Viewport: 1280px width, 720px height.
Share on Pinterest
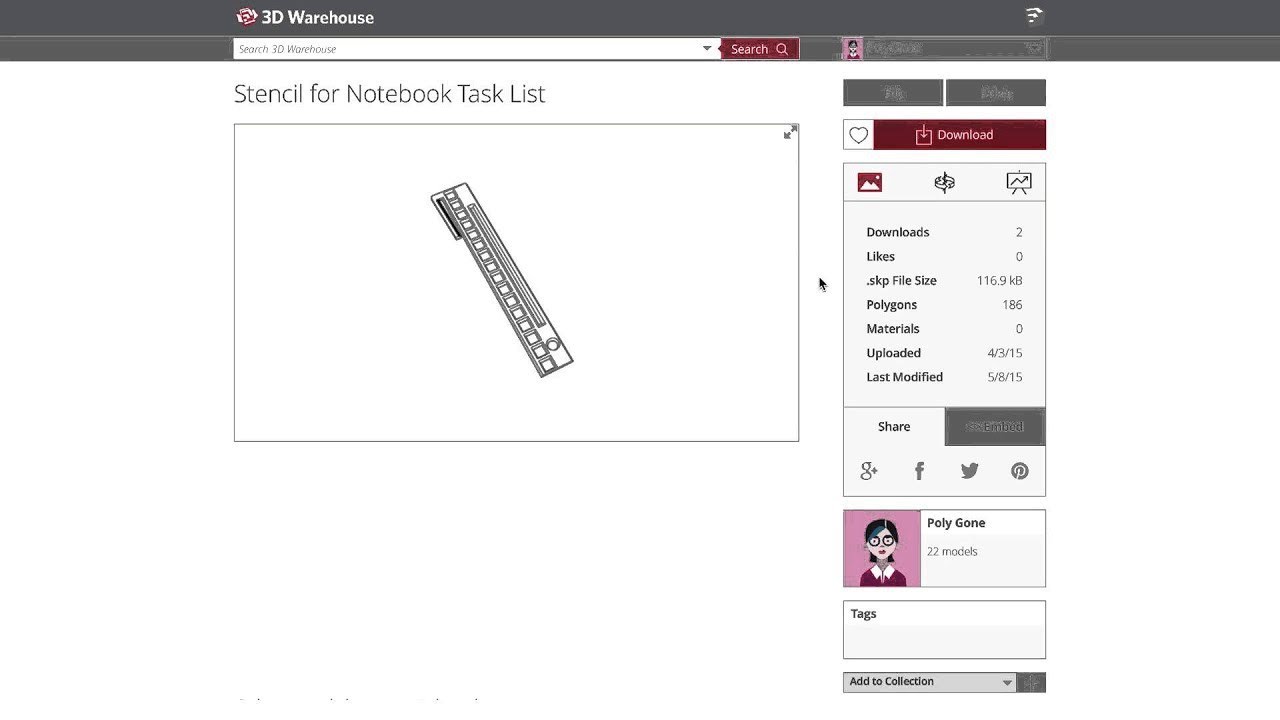(1020, 471)
